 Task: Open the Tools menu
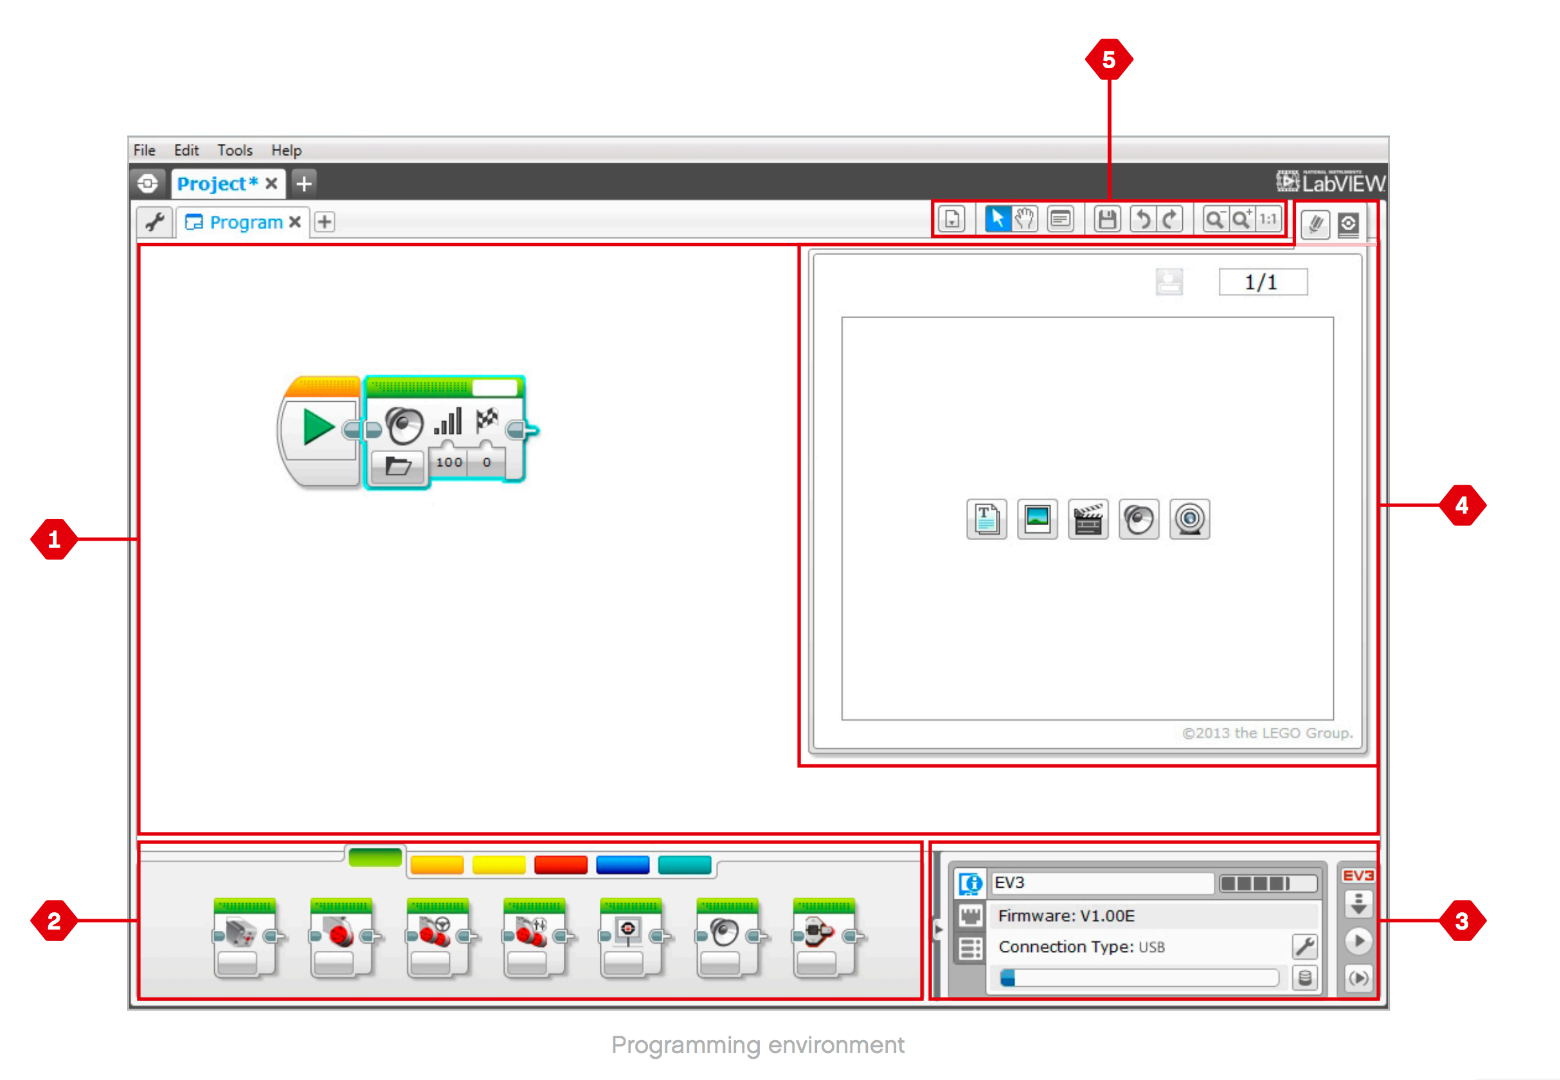(234, 150)
